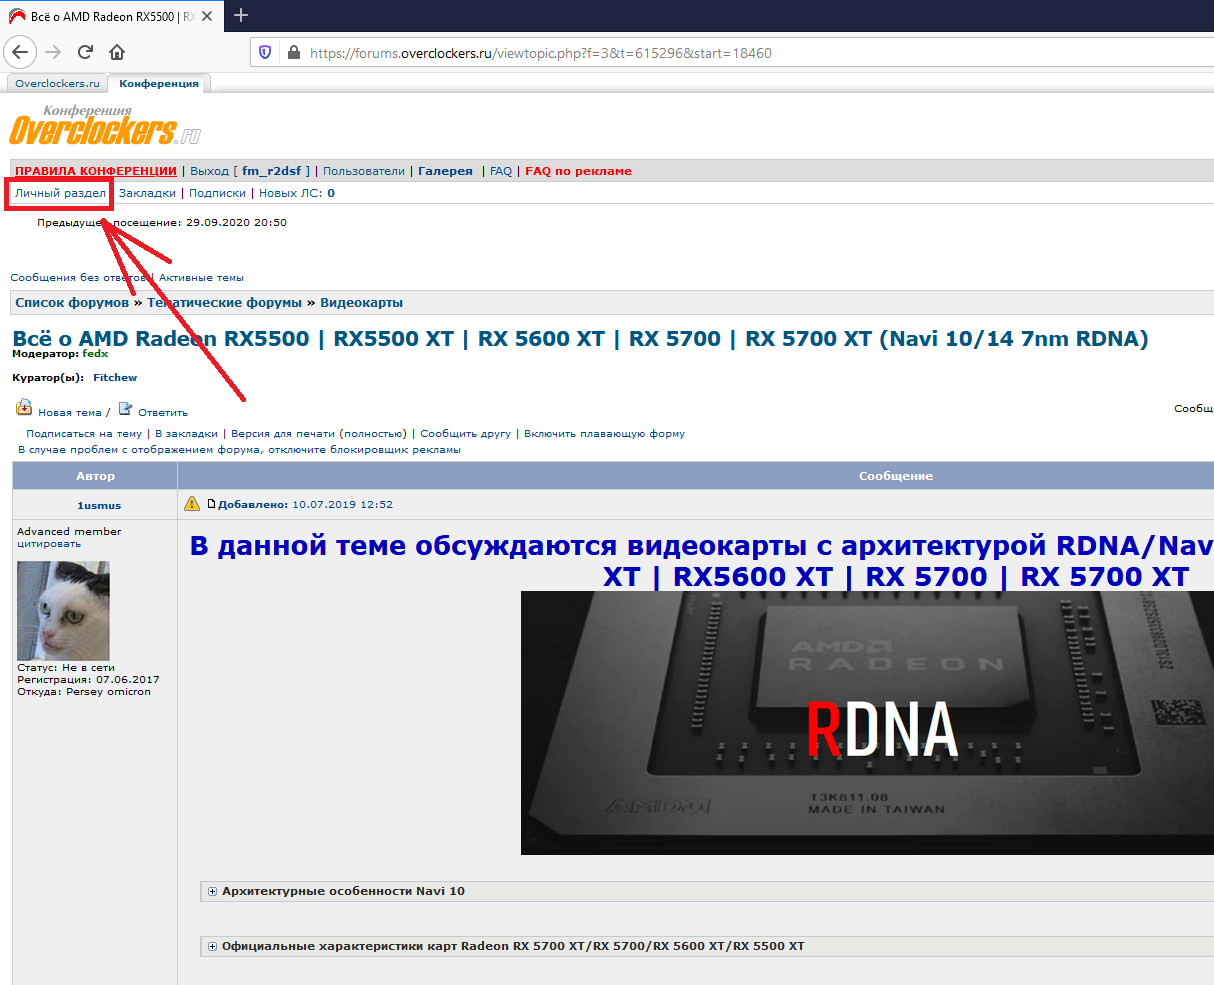Click the text Откуда: Persey omicron

pos(84,692)
